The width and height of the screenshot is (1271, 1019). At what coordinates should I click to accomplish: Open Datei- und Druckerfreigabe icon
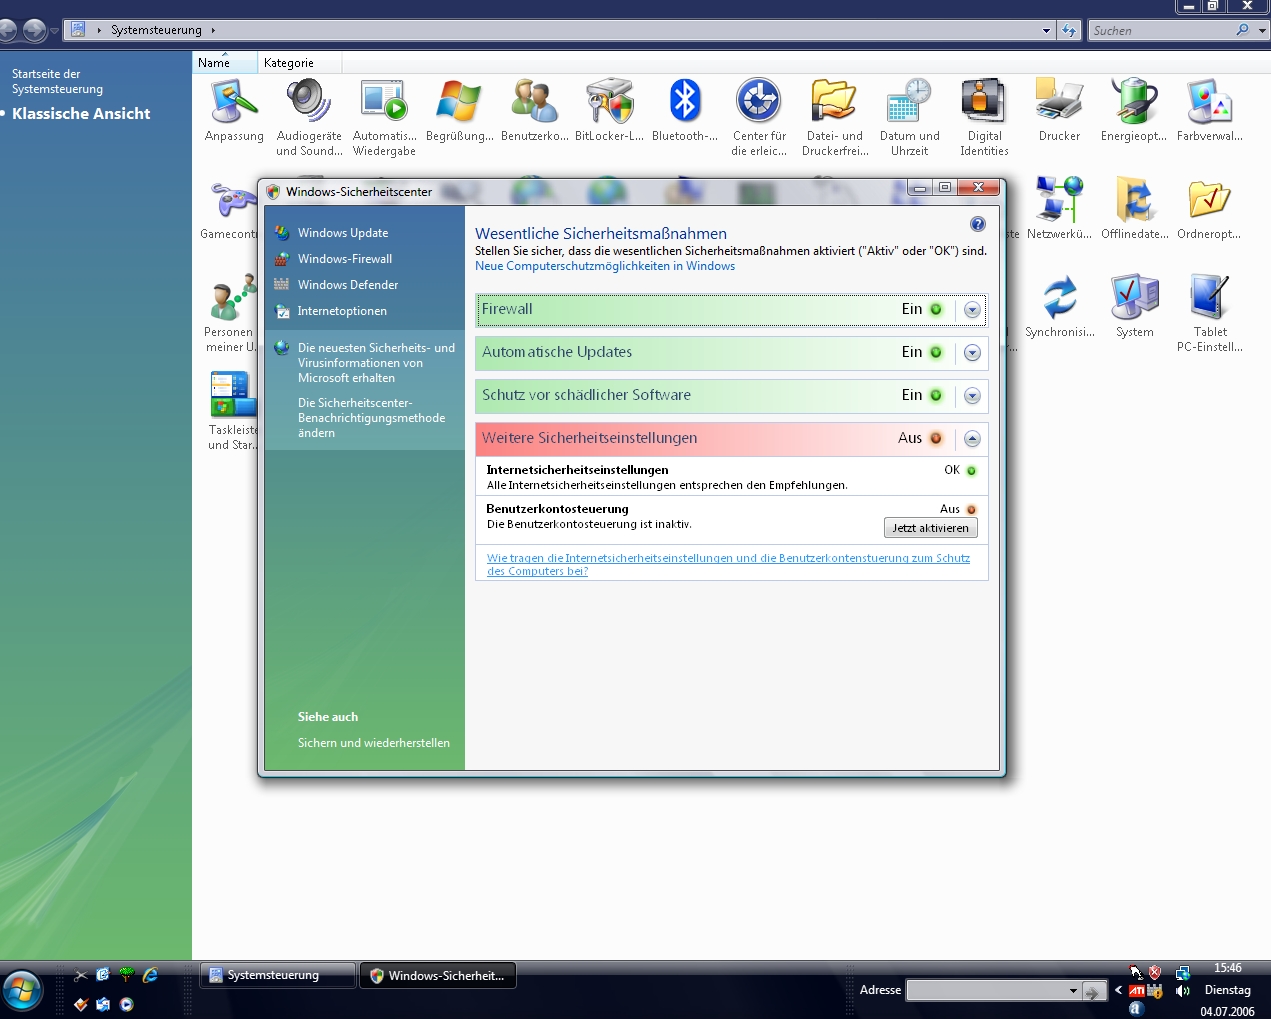[835, 118]
